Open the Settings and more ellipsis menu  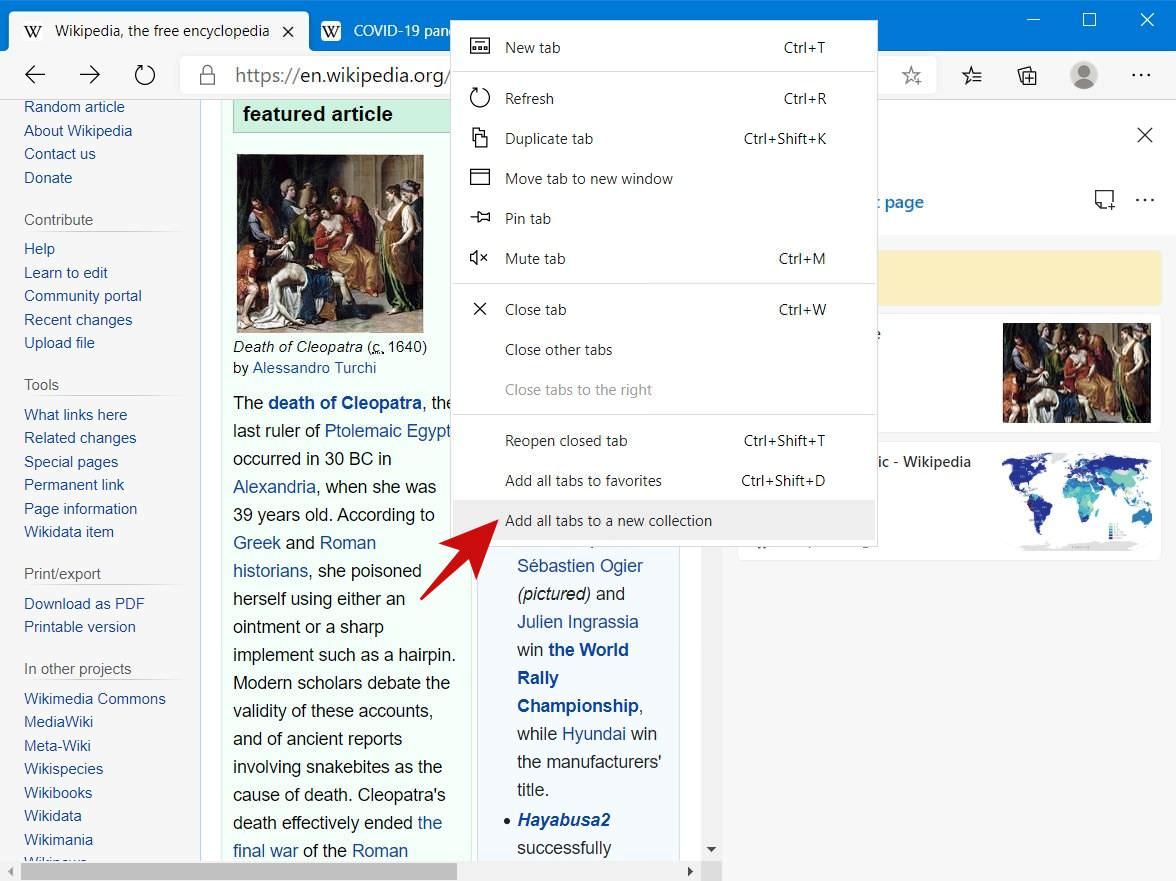(x=1141, y=75)
